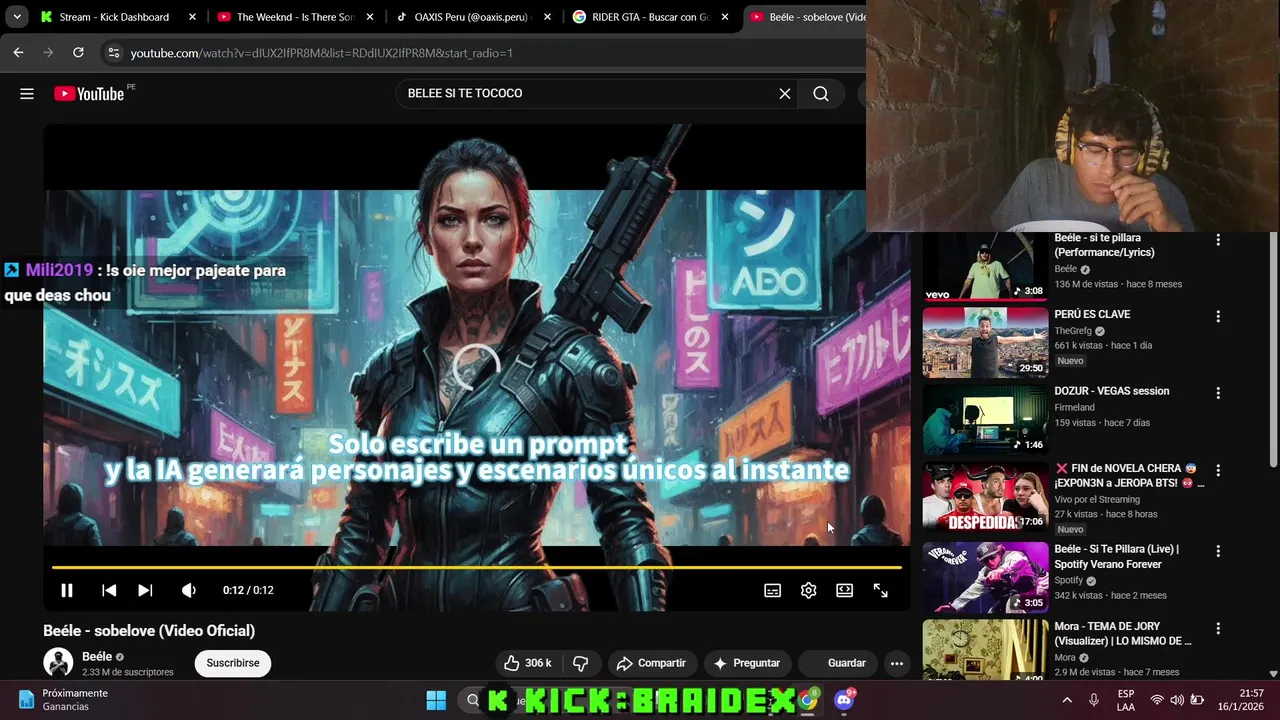Select the Beéle - sobelove tab
Viewport: 1280px width, 720px height.
(806, 17)
